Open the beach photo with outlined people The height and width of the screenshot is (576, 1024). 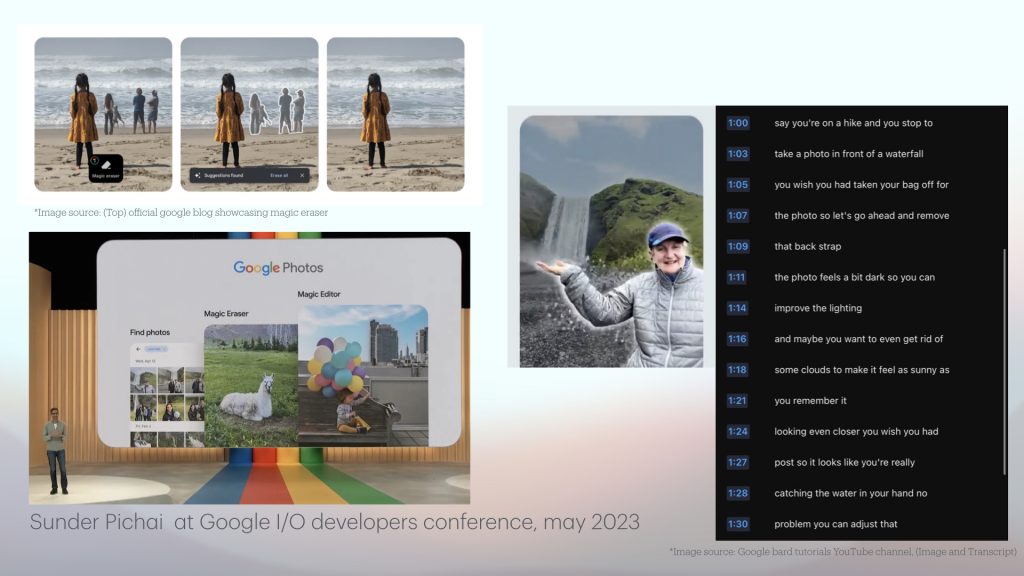click(249, 114)
